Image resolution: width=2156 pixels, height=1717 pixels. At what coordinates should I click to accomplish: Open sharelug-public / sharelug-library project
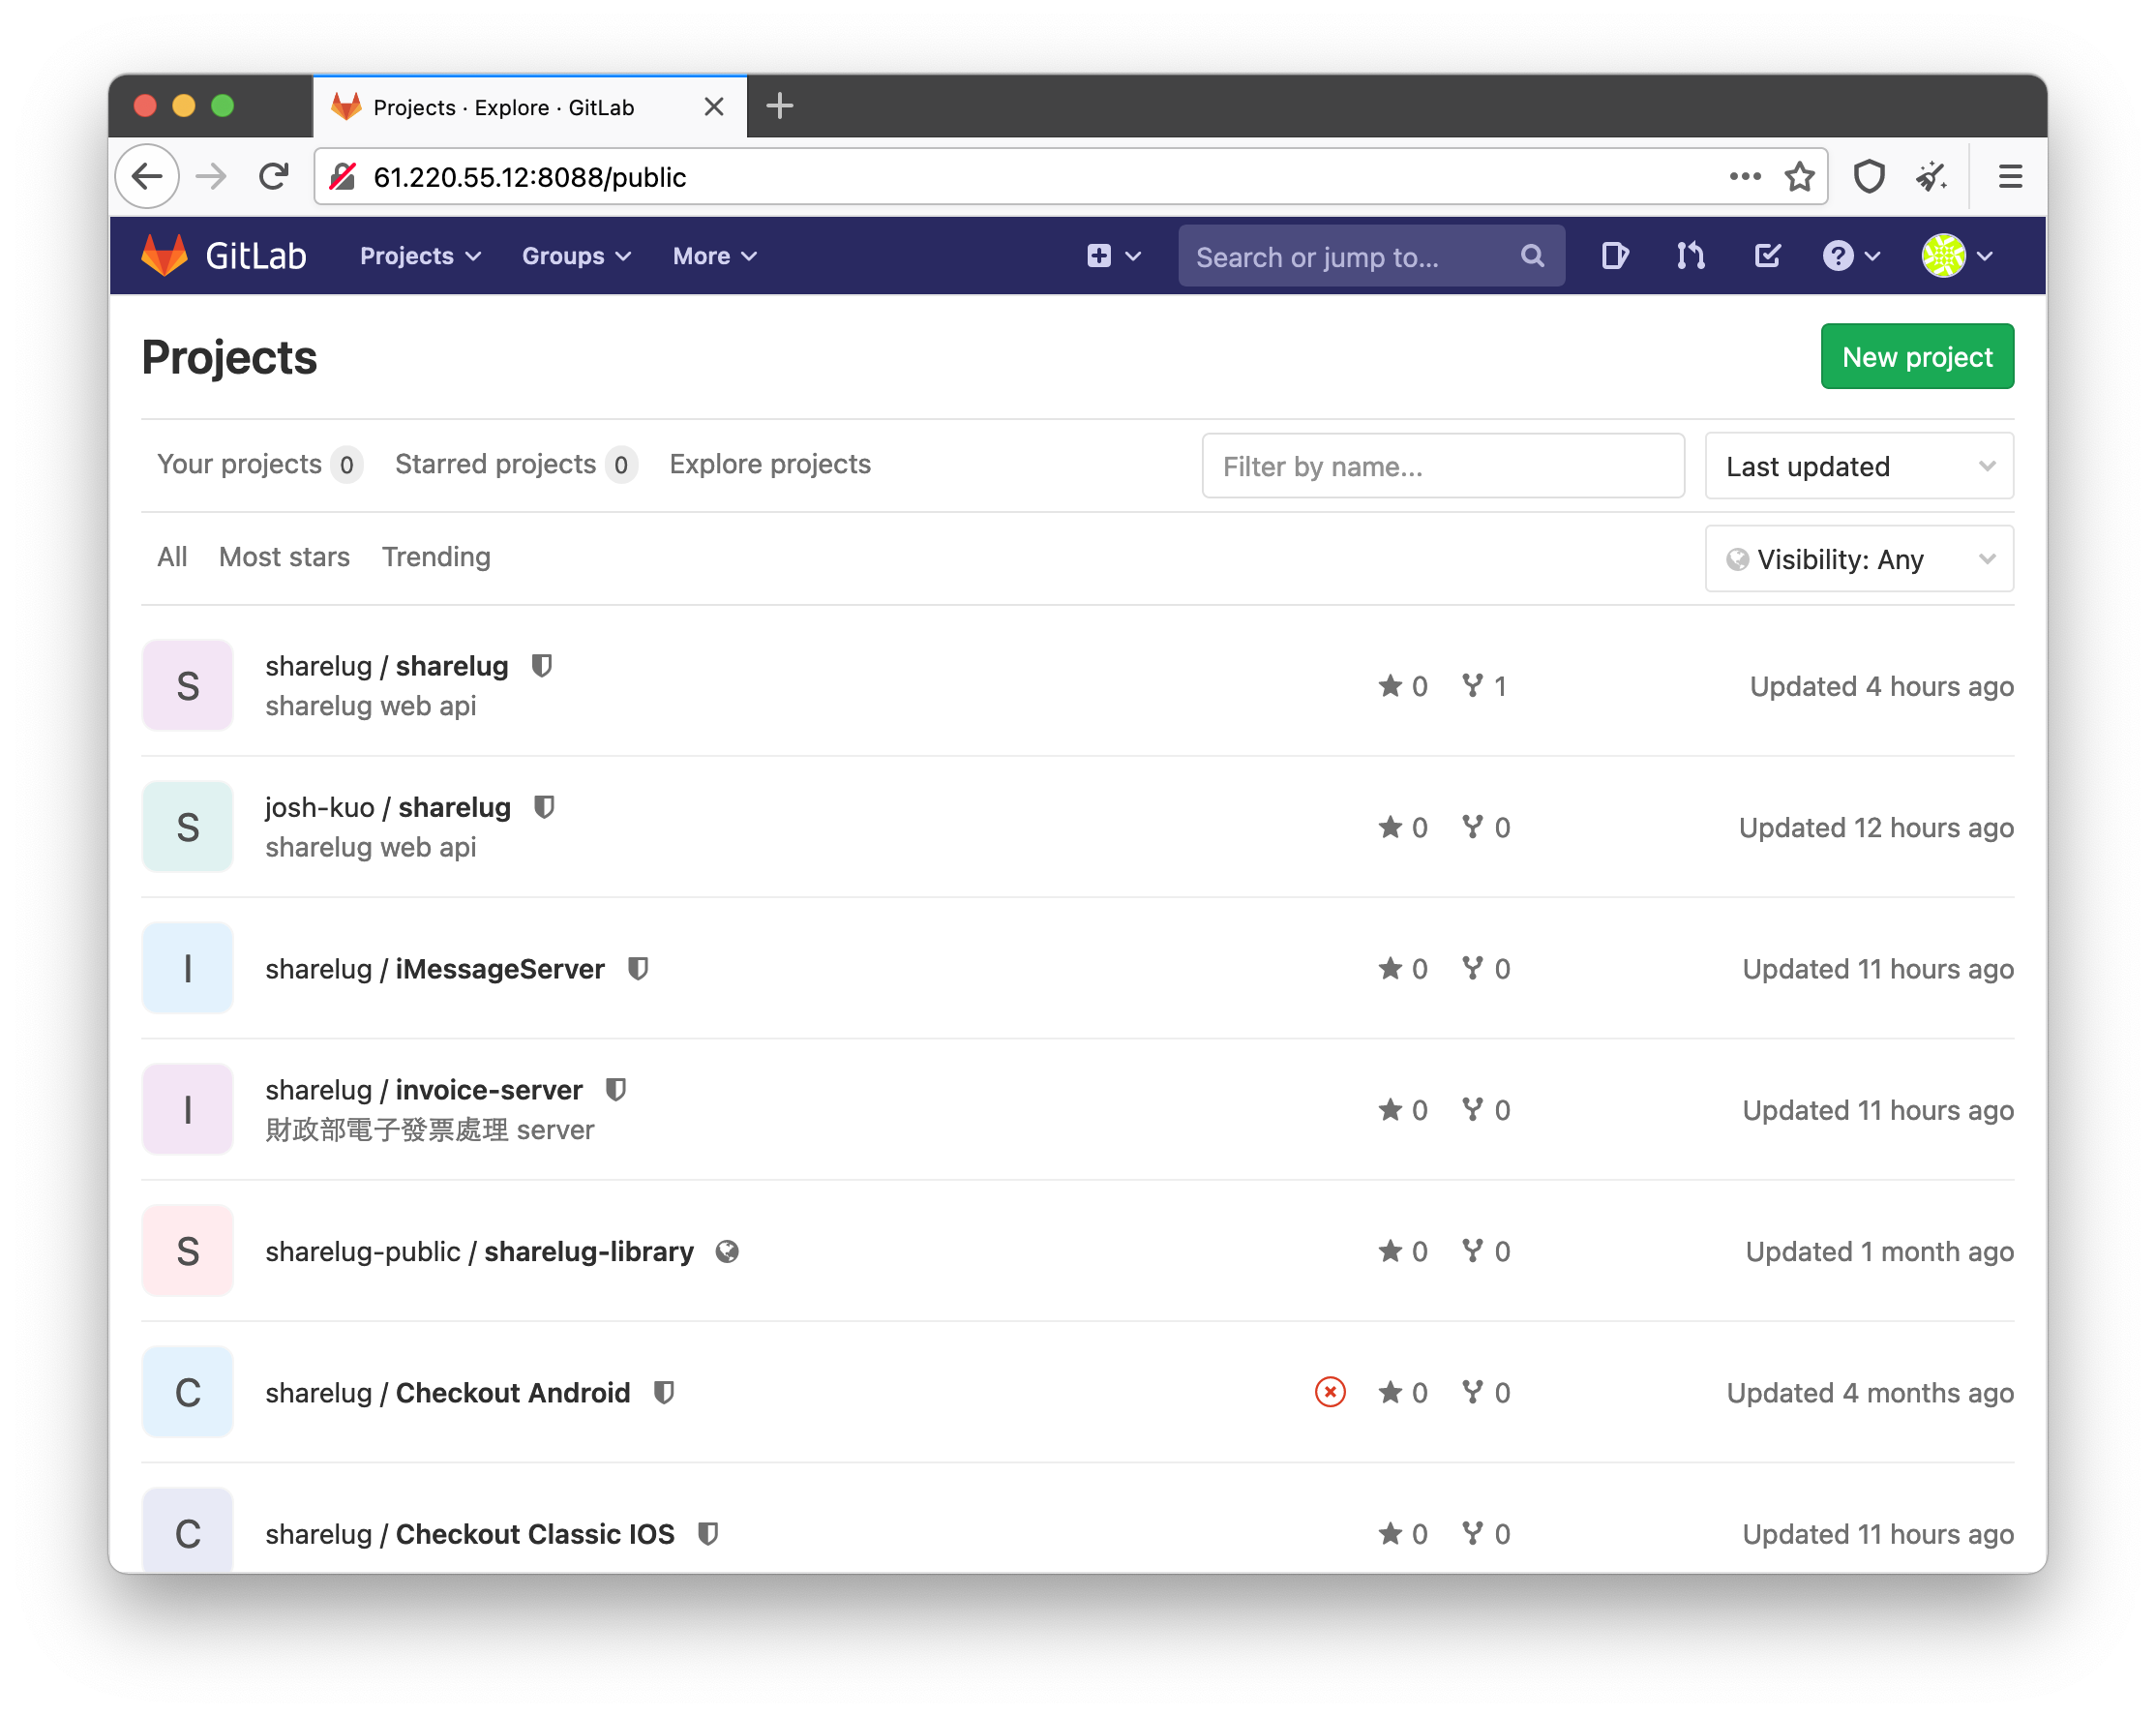coord(479,1252)
